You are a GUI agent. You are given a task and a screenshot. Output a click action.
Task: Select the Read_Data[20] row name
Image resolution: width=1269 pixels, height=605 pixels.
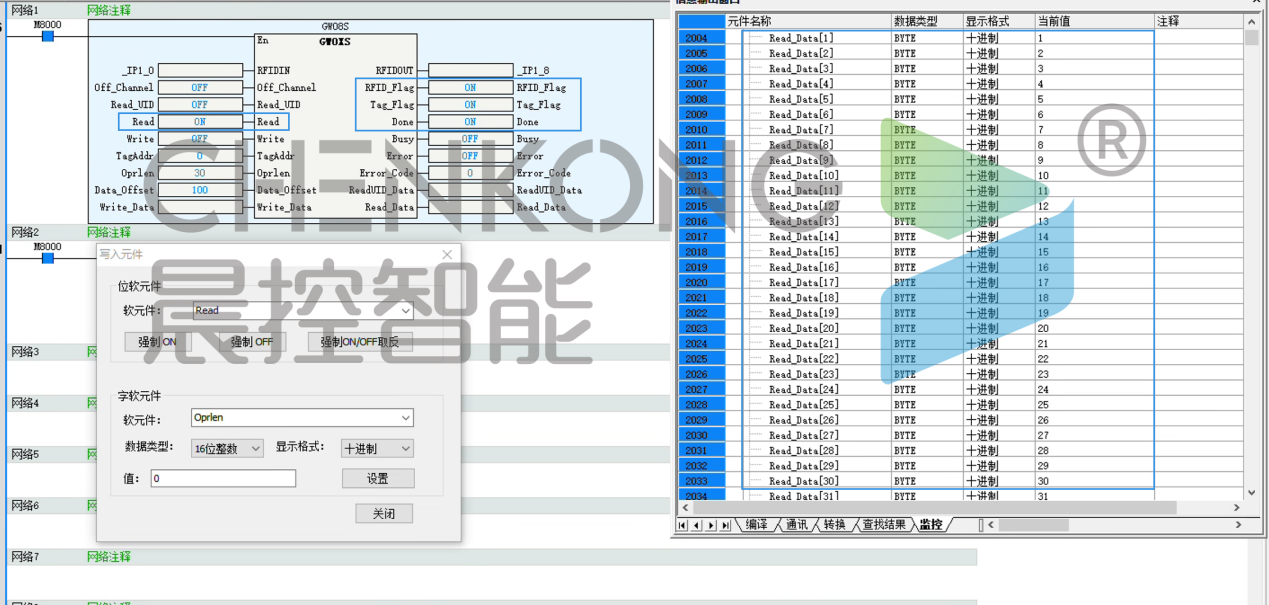point(804,329)
